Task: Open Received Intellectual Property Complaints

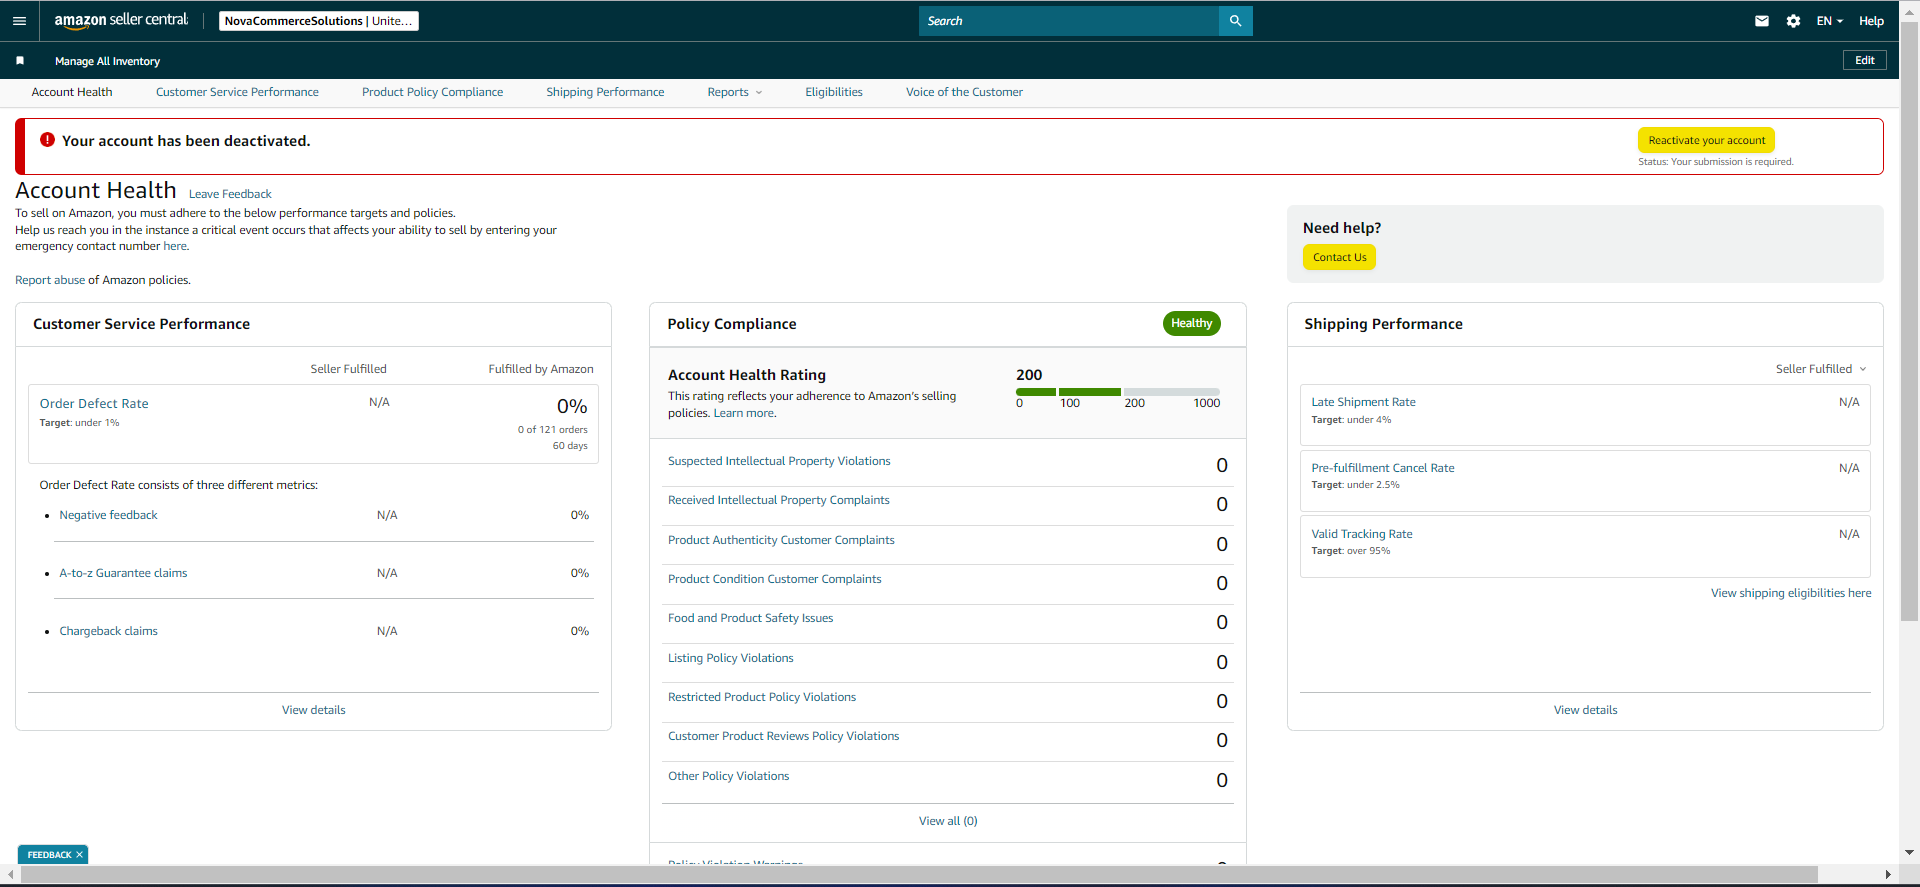Action: [778, 500]
